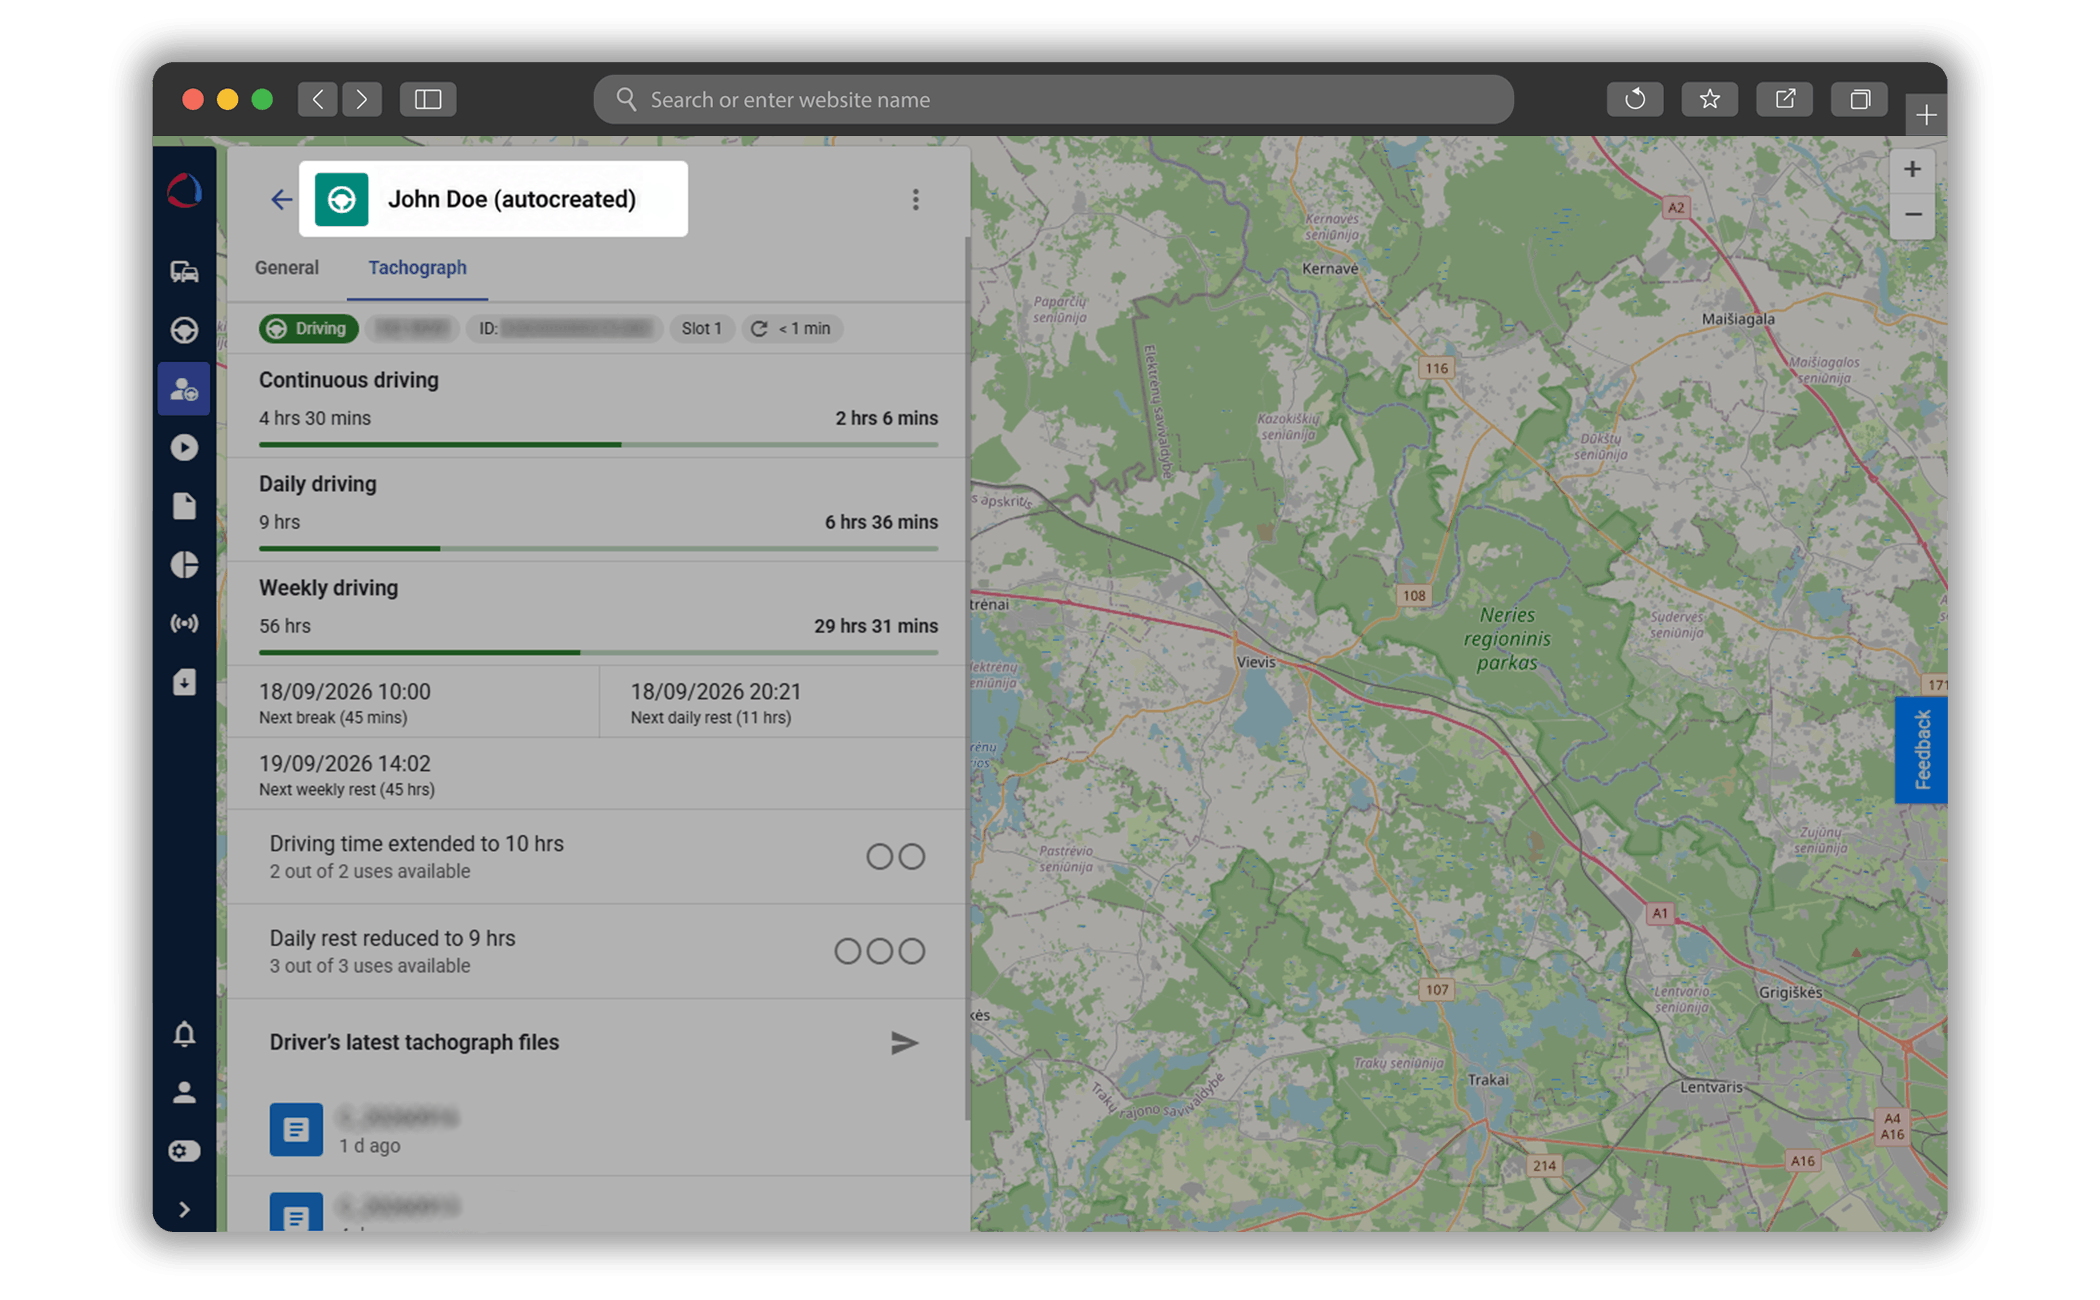The width and height of the screenshot is (2100, 1300).
Task: Open the settings gear in sidebar
Action: (184, 1151)
